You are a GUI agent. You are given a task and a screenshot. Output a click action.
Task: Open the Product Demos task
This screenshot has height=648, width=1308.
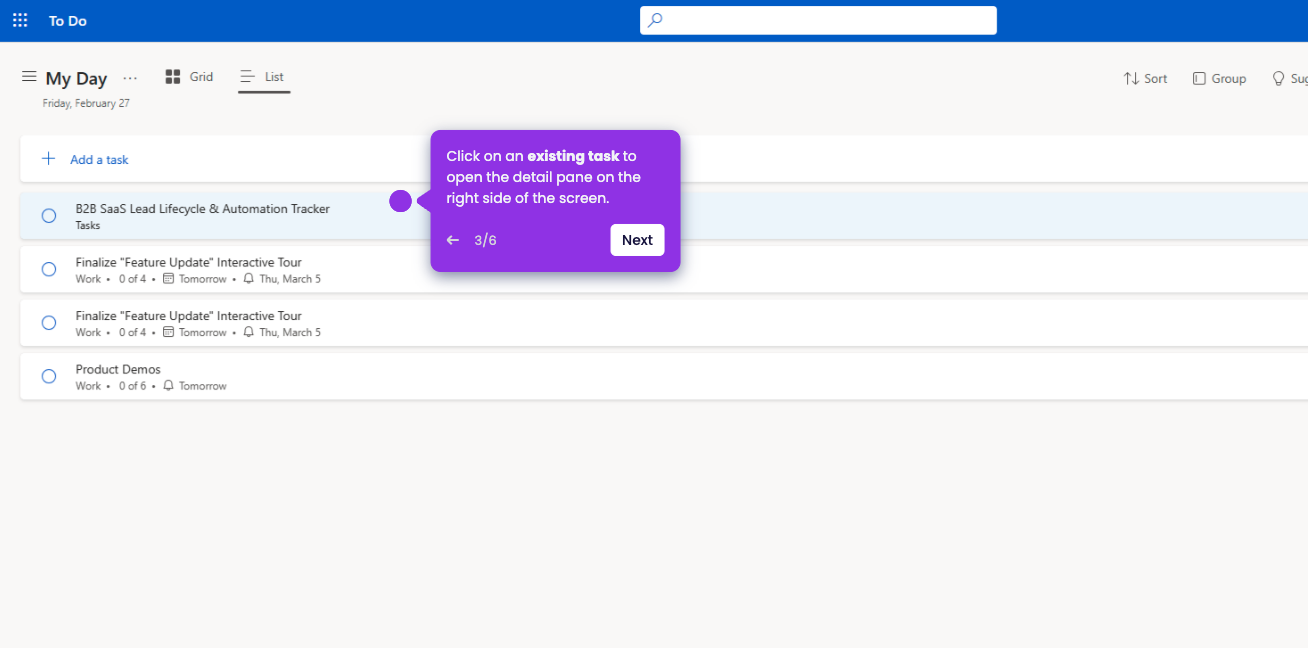pyautogui.click(x=664, y=376)
